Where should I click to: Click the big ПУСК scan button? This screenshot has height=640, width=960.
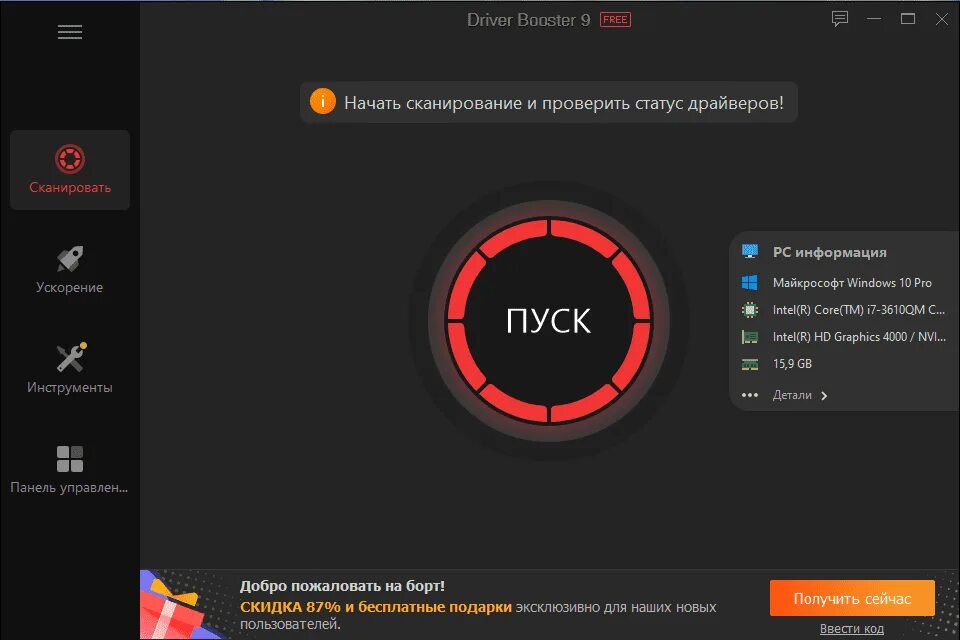549,320
